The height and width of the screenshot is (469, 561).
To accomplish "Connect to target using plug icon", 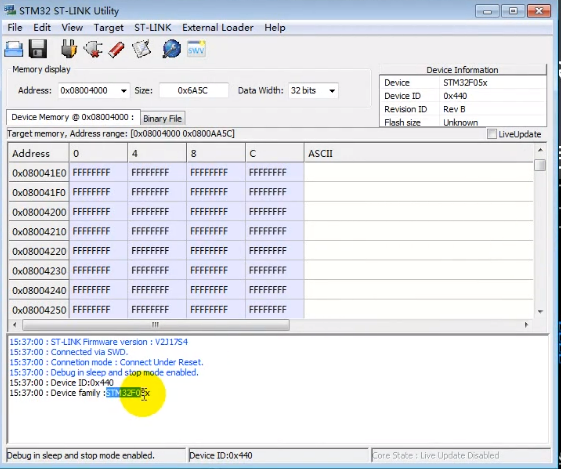I will (69, 48).
